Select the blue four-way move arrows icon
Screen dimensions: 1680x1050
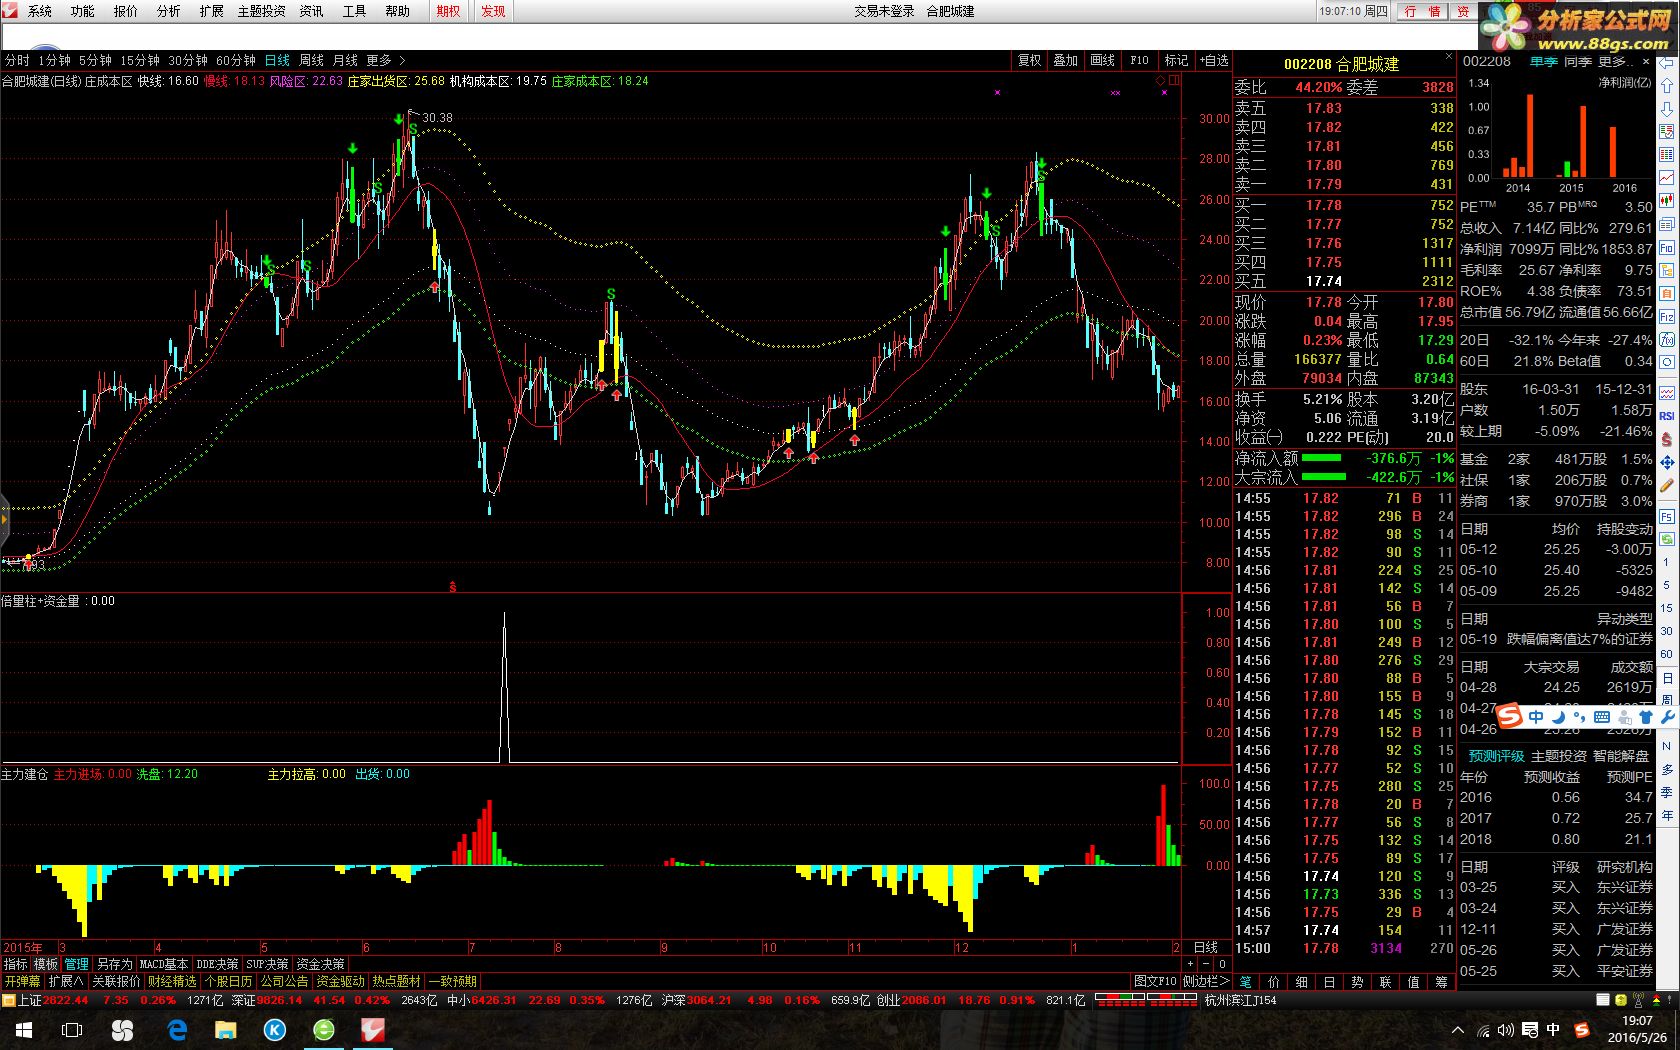[x=1667, y=462]
